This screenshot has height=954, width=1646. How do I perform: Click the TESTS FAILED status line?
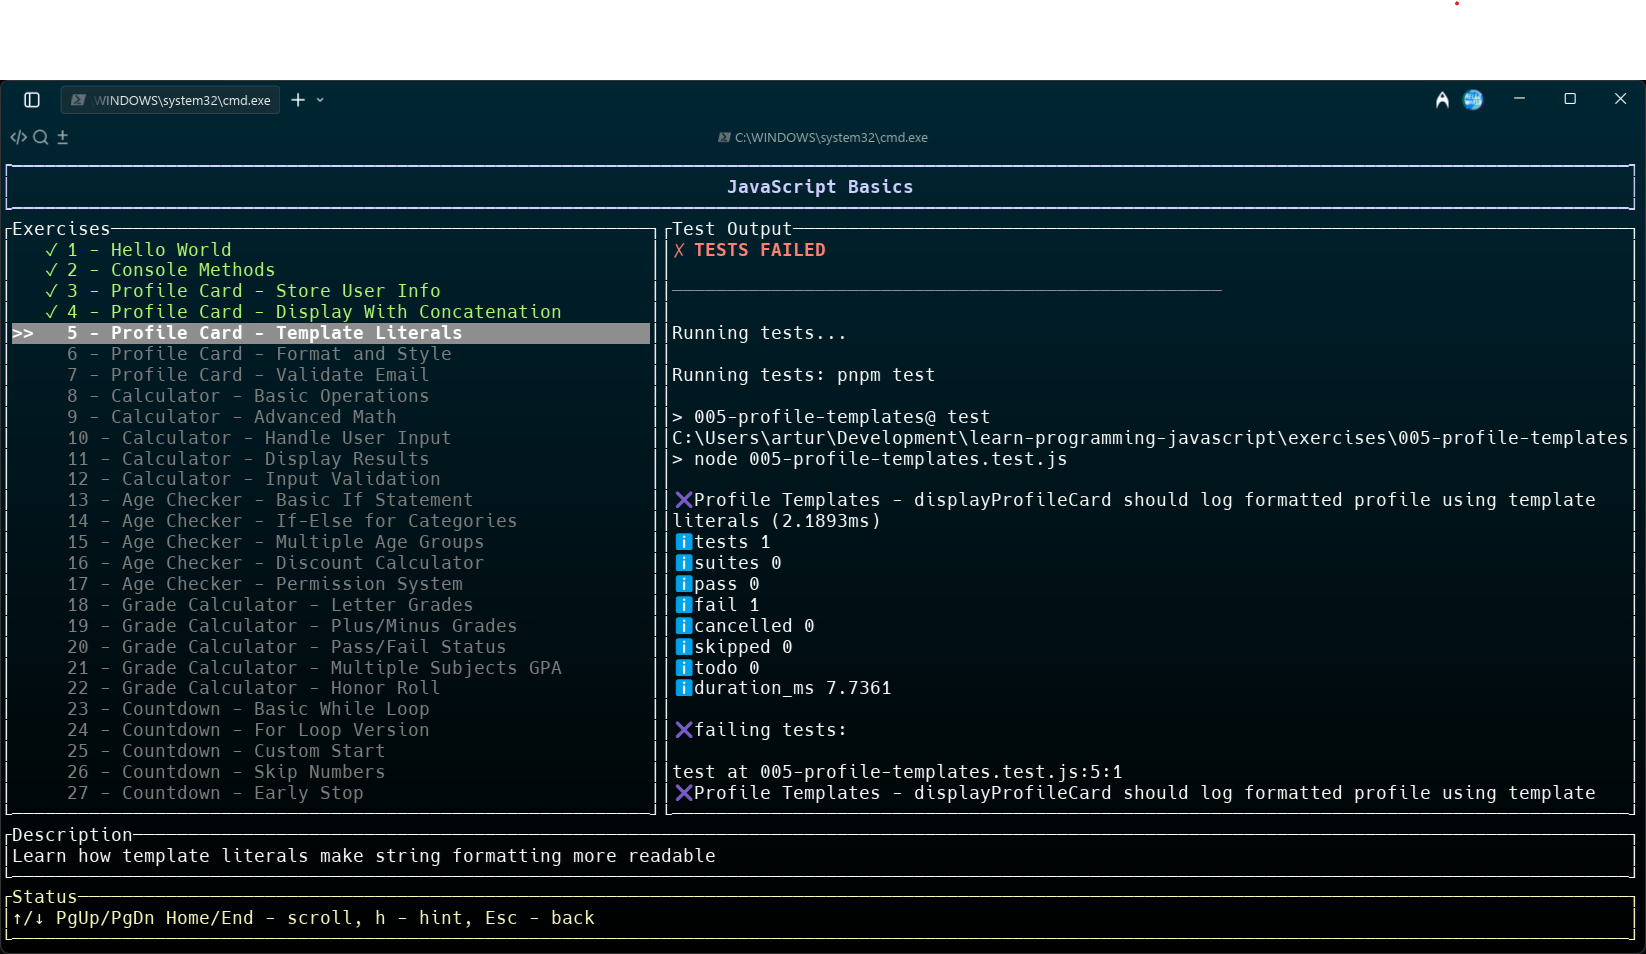(759, 250)
